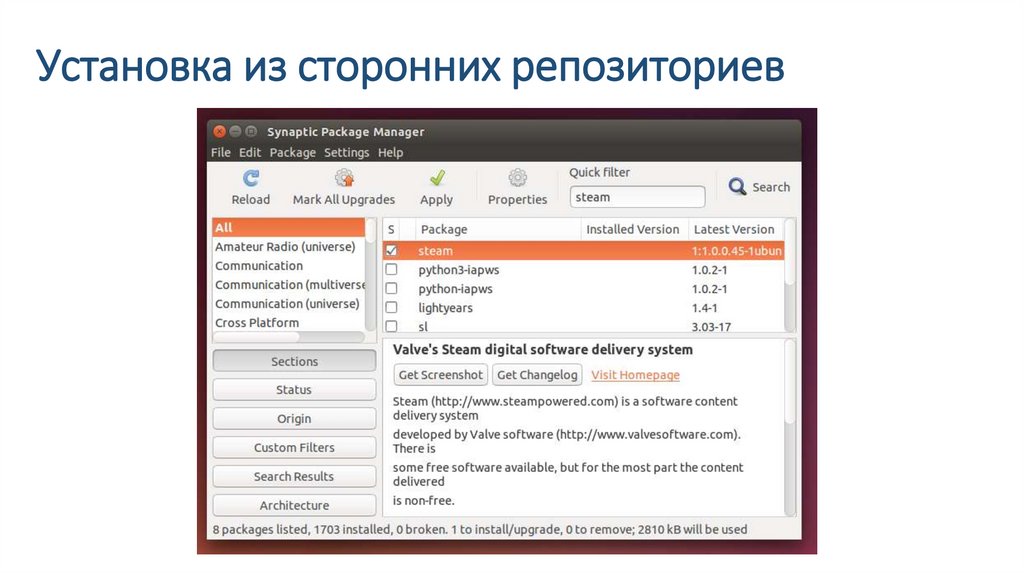The width and height of the screenshot is (1024, 574).
Task: Click the Quick filter text field
Action: click(x=637, y=197)
